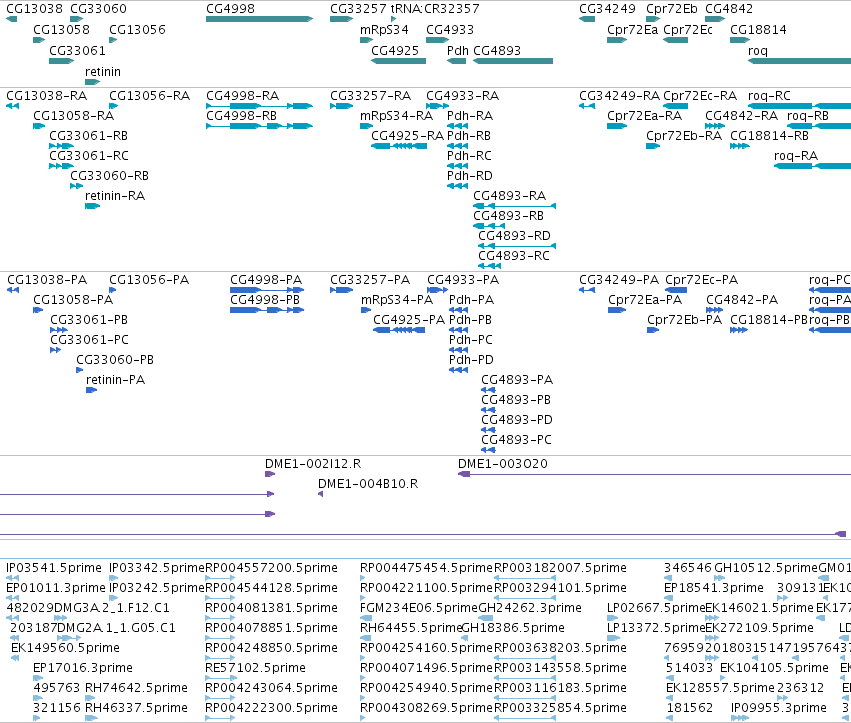Click the Pdh-PD protein label

(471, 360)
